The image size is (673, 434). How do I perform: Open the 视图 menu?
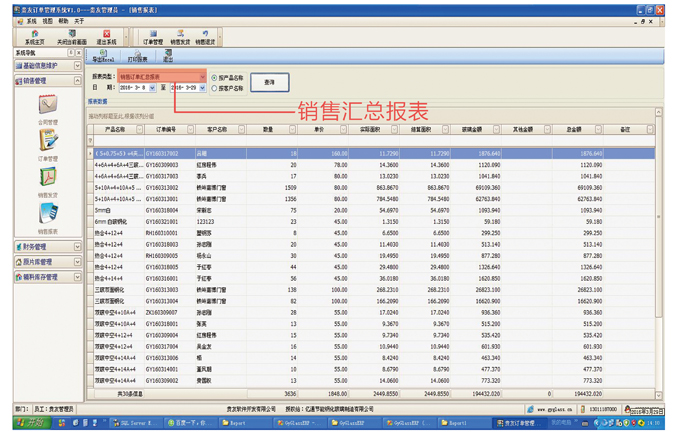point(48,21)
